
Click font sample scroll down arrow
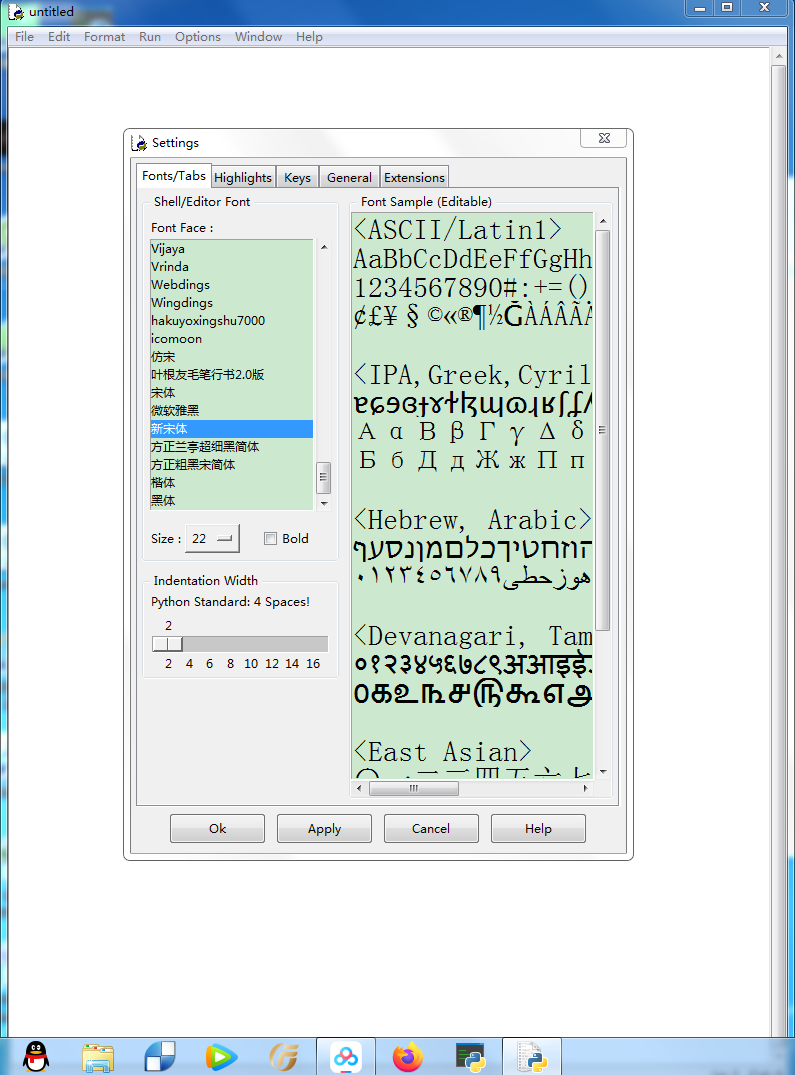[603, 772]
